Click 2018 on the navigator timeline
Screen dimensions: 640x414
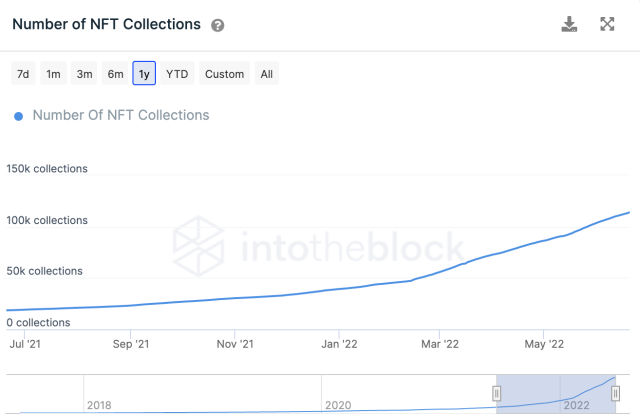98,405
